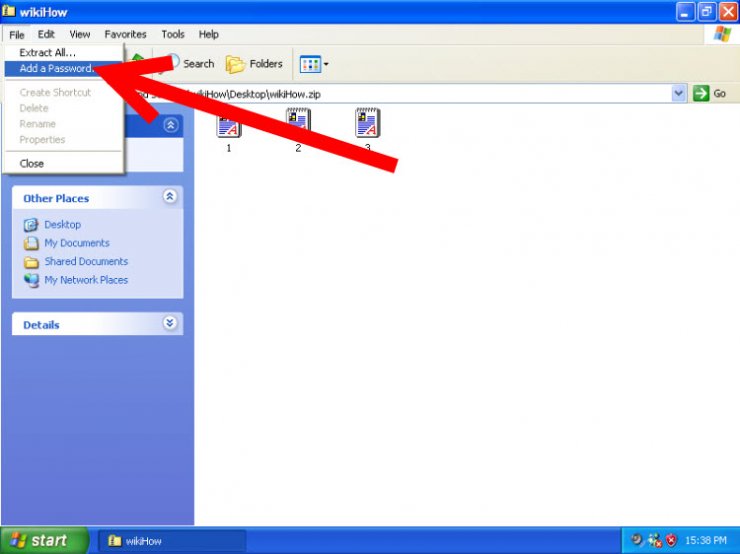Image resolution: width=740 pixels, height=554 pixels.
Task: Click the security shield tray icon
Action: 671,540
